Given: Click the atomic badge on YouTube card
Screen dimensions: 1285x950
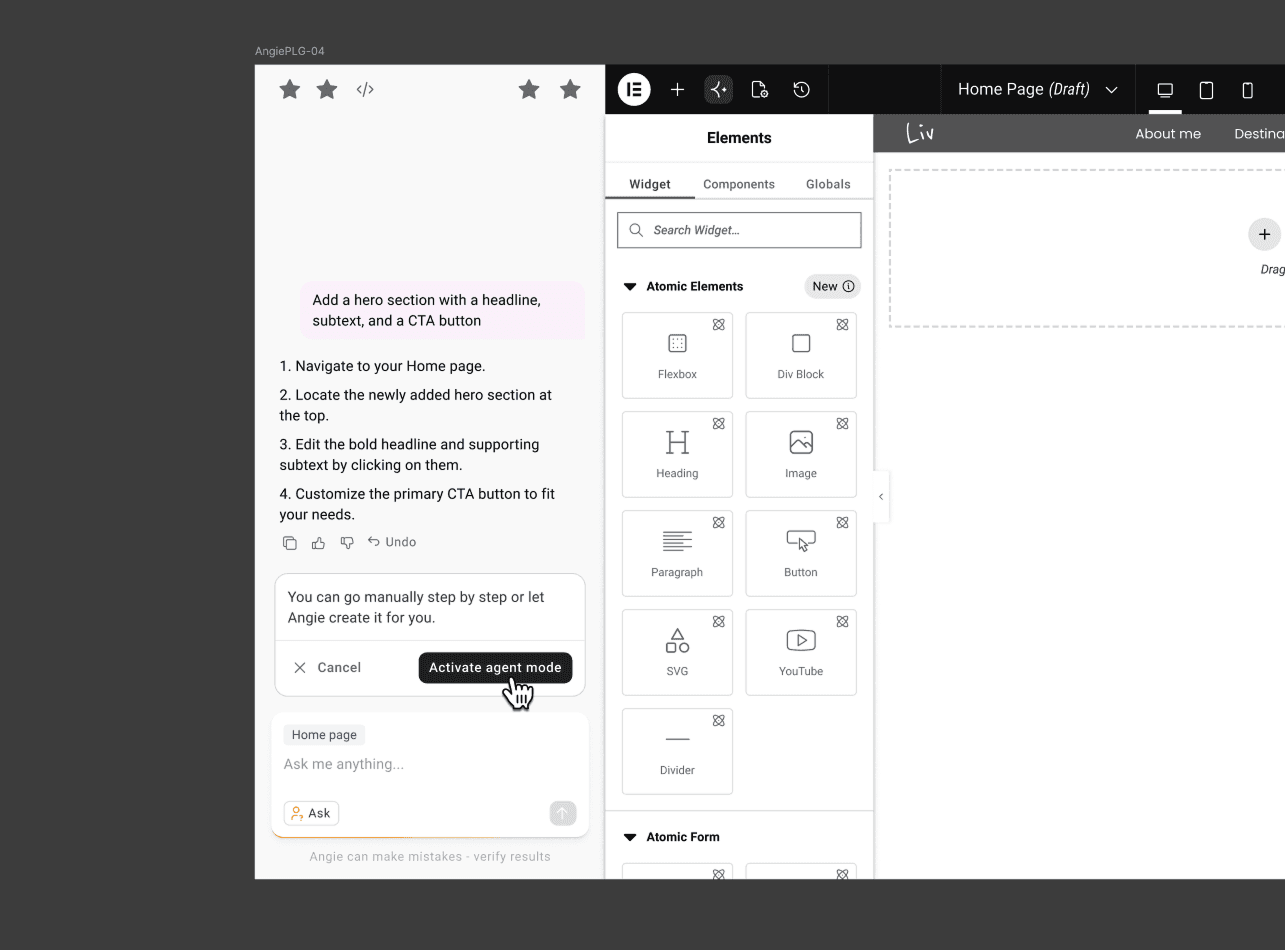Looking at the screenshot, I should [843, 622].
